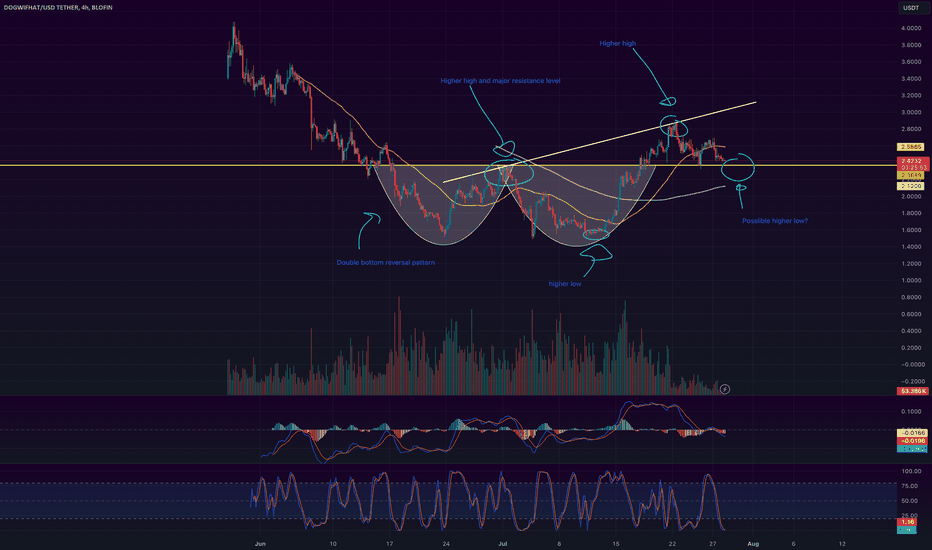Select the 'Higher high and major resistance level' note
Viewport: 932px width, 550px height.
click(500, 81)
